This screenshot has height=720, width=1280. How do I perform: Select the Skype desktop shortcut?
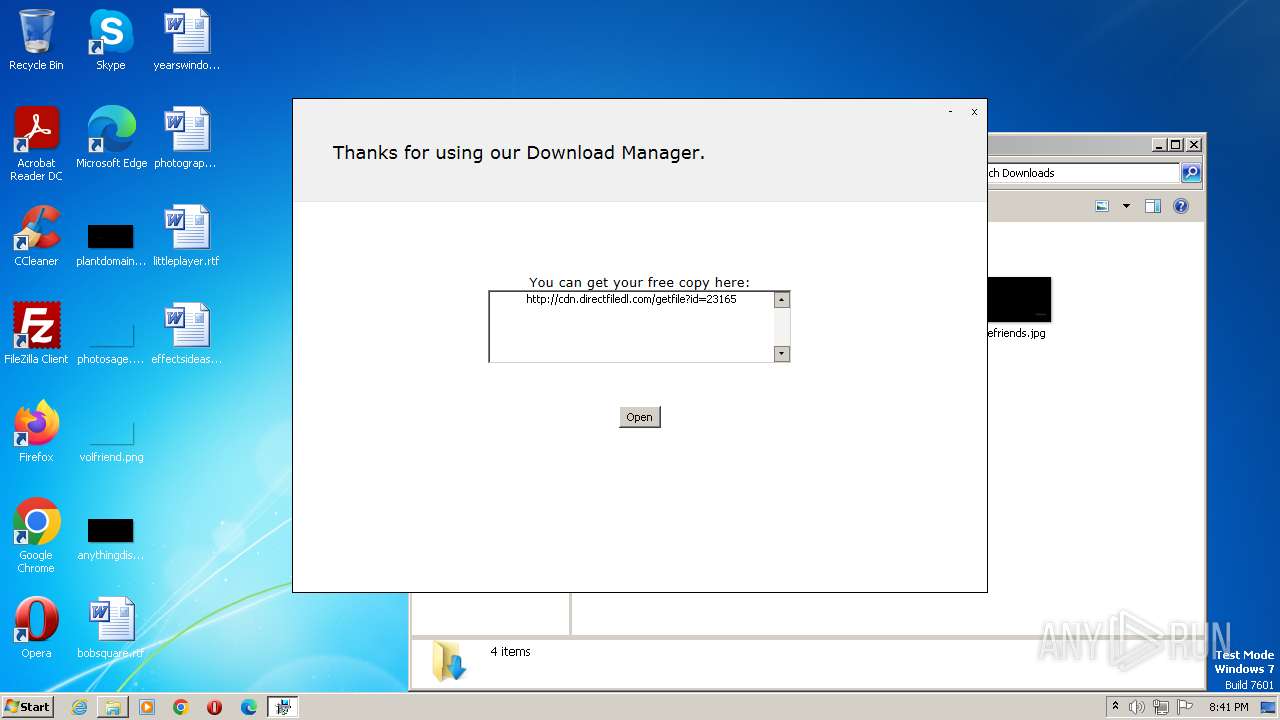pos(110,40)
